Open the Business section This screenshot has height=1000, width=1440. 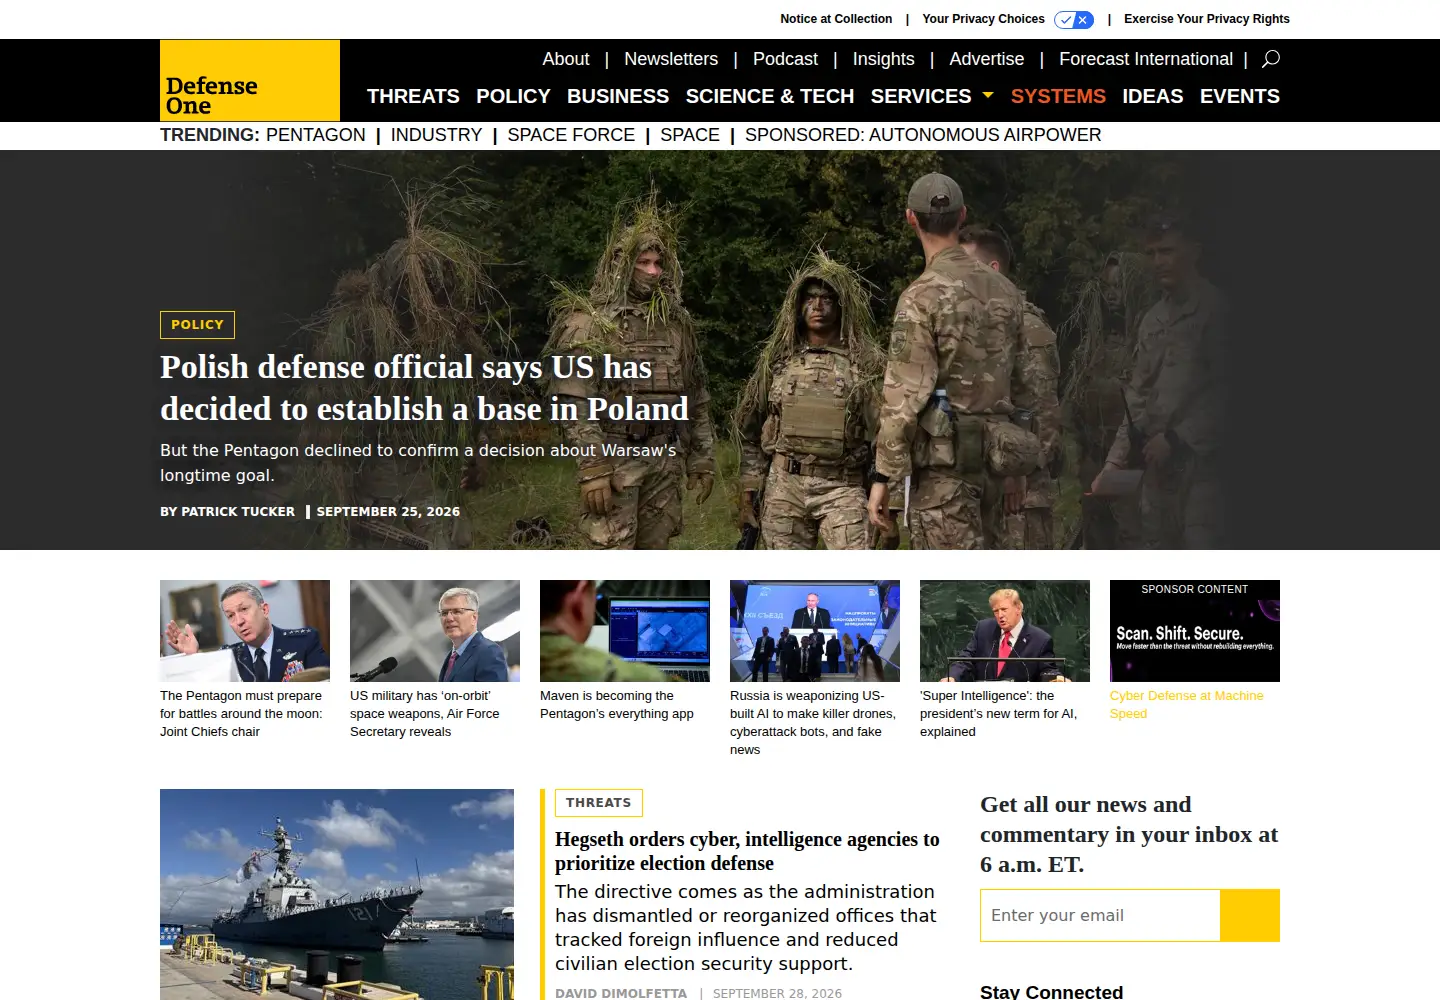point(618,96)
